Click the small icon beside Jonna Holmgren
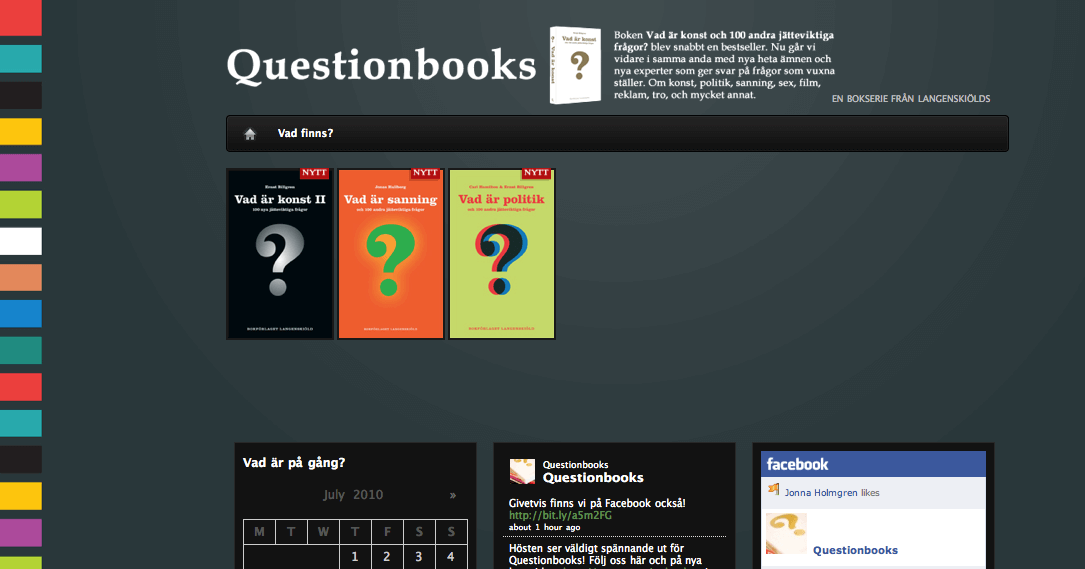This screenshot has height=569, width=1085. (x=774, y=489)
